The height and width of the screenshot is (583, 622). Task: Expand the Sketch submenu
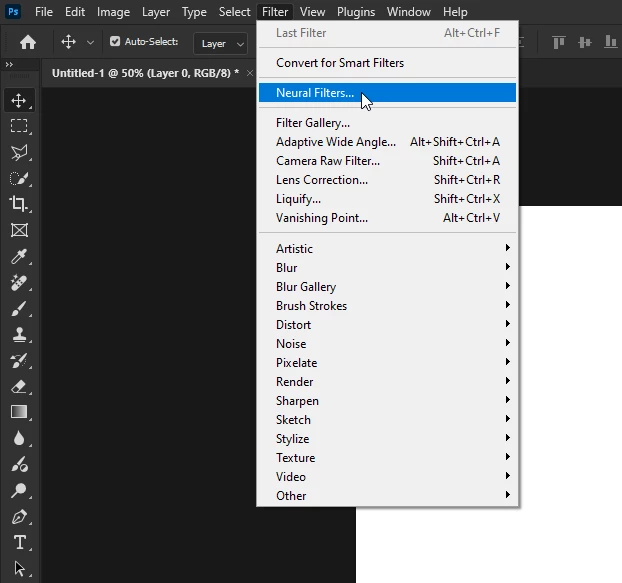387,420
